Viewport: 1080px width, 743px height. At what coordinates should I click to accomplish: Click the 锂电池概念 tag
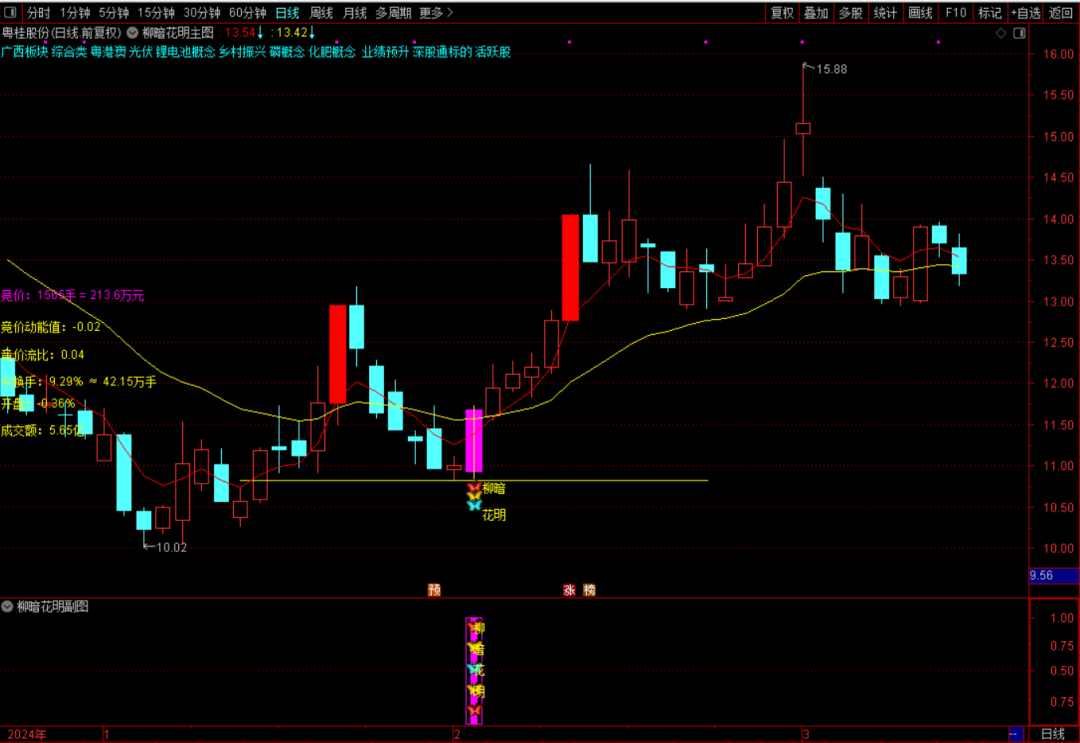[185, 52]
